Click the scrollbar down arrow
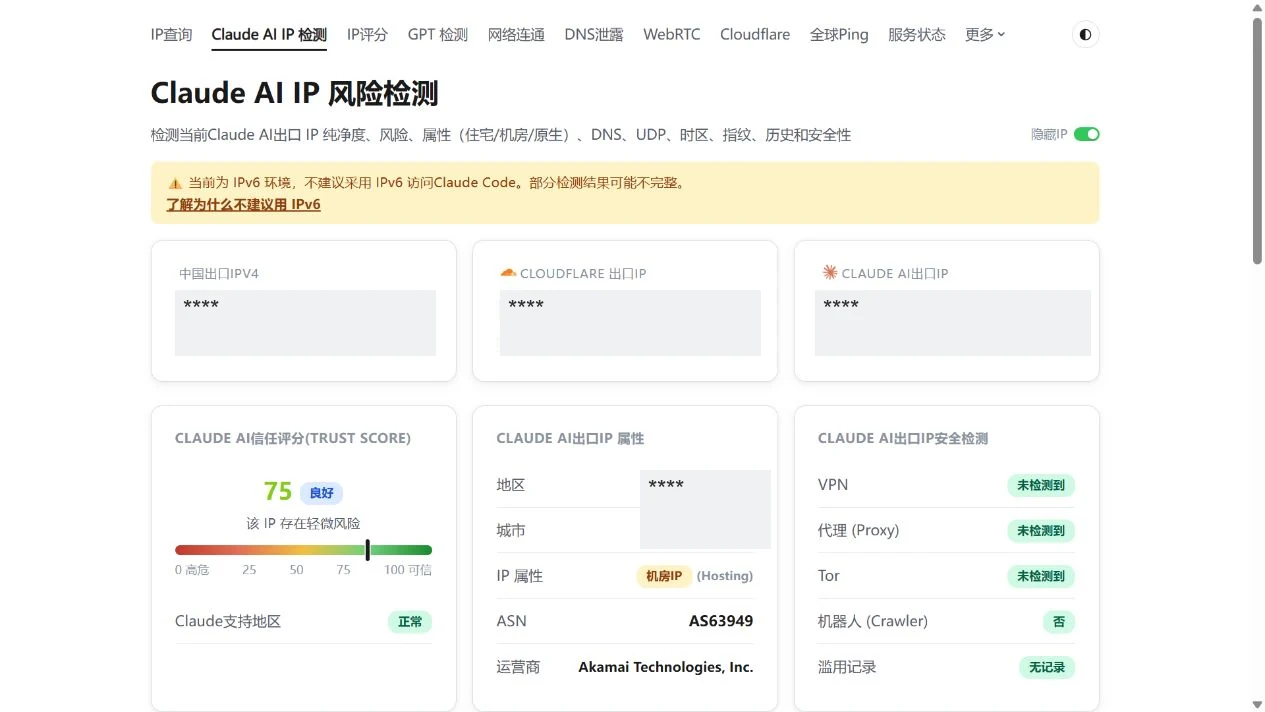1265x712 pixels. (x=1258, y=704)
